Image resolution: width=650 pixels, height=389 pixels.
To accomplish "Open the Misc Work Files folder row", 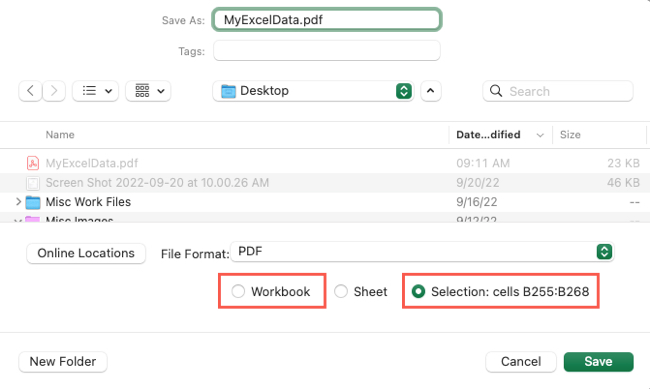I will point(325,202).
